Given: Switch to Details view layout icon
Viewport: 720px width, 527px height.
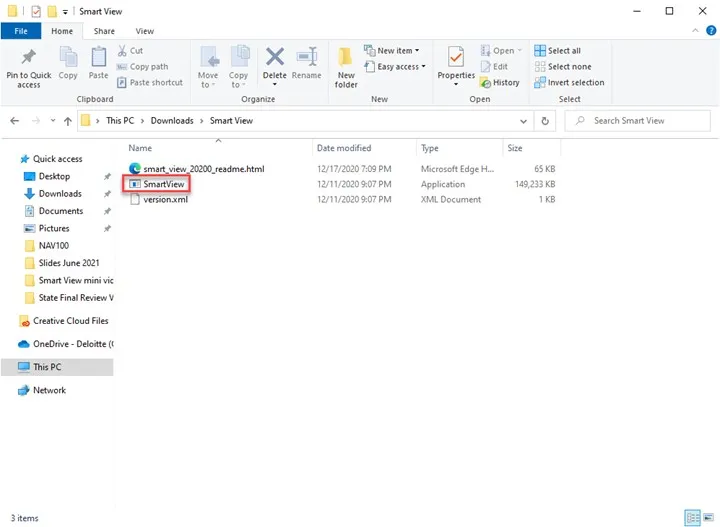Looking at the screenshot, I should coord(692,517).
